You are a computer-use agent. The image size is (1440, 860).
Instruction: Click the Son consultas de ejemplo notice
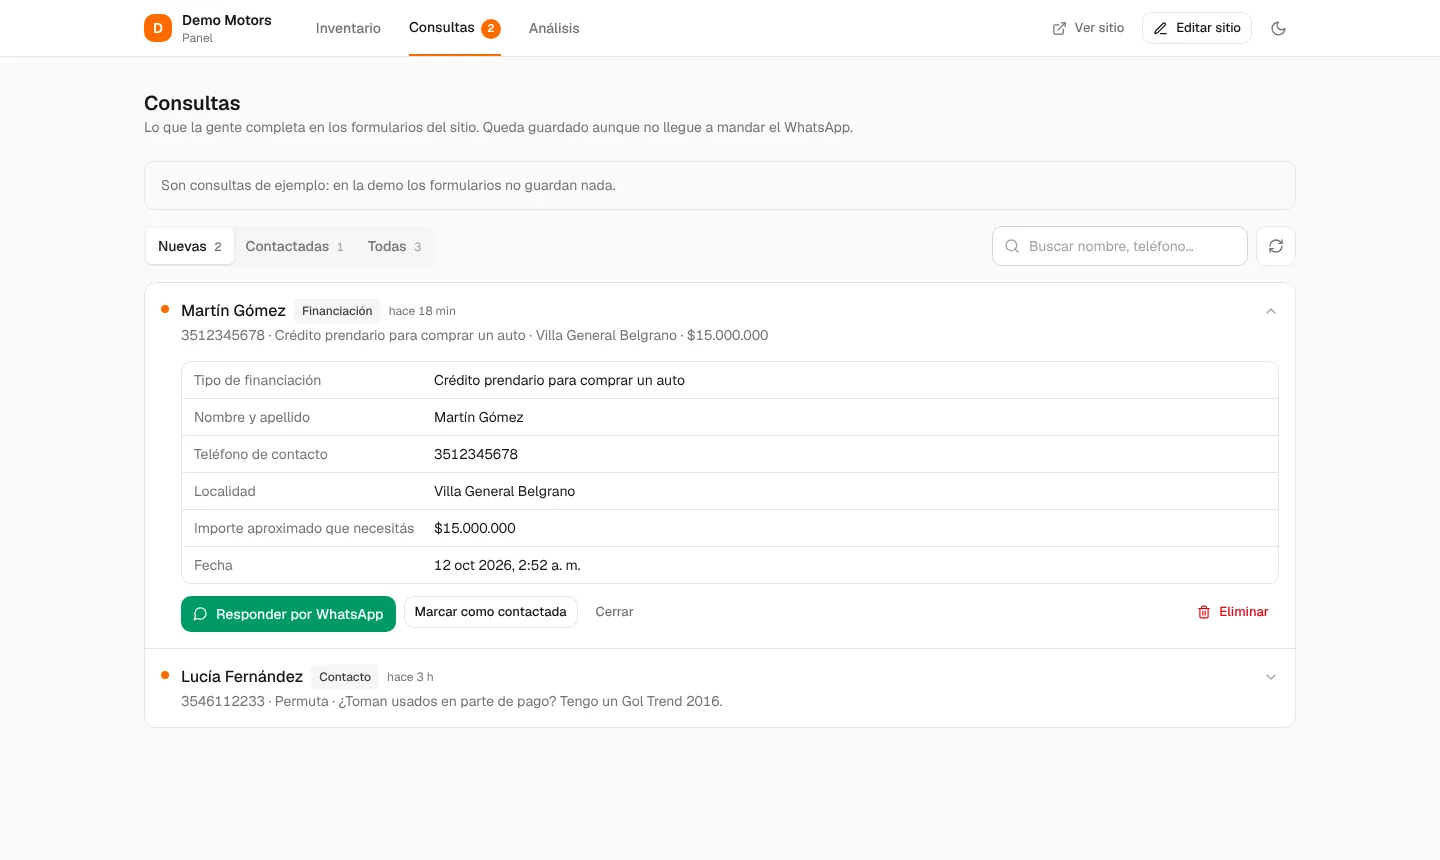(720, 186)
